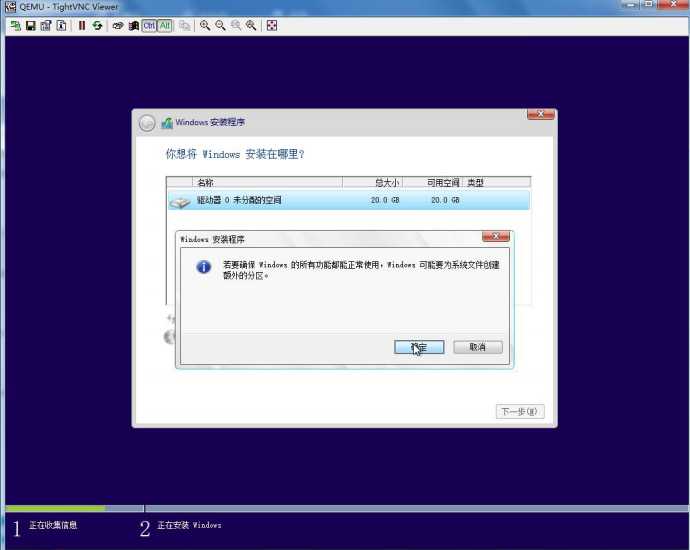
Task: Click the 确定 (OK) button in dialog
Action: point(419,347)
